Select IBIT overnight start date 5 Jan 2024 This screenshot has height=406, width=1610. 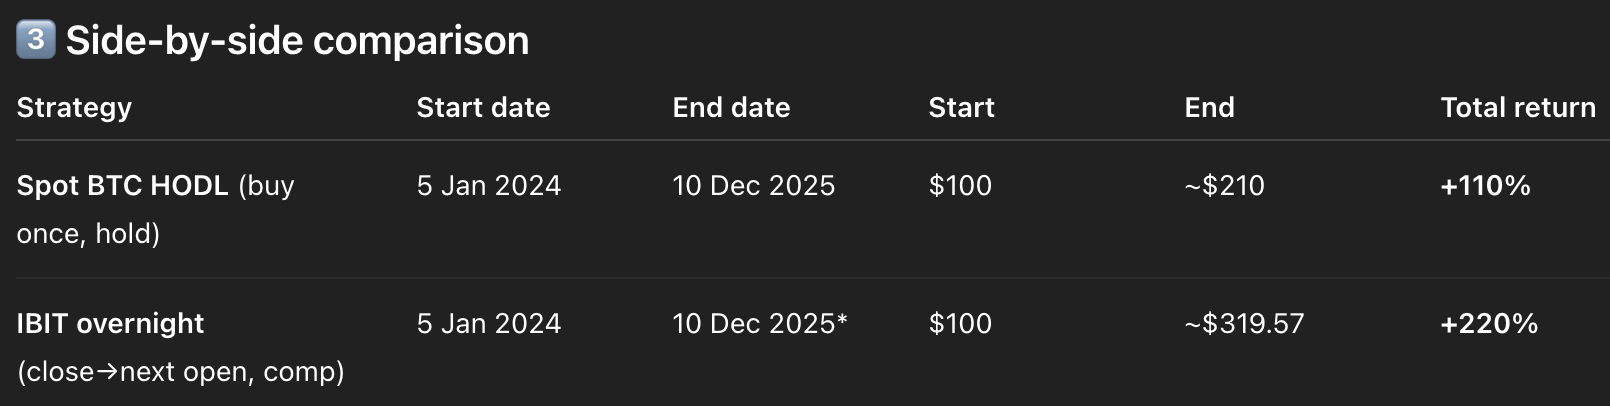[489, 323]
